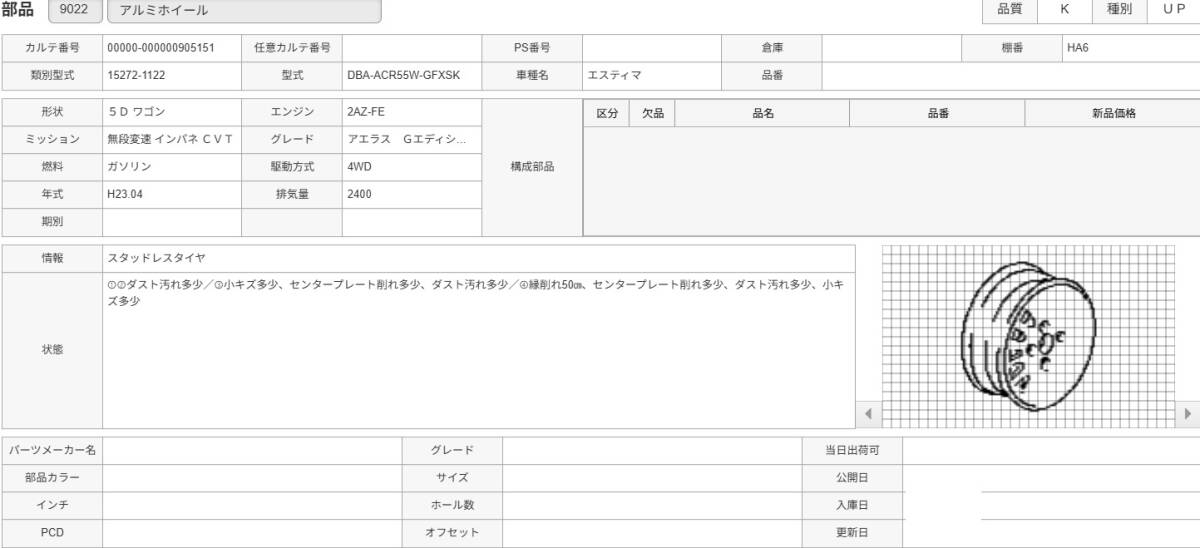Viewport: 1200px width, 548px height.
Task: Click the aluminum wheel diagram image
Action: point(1027,336)
